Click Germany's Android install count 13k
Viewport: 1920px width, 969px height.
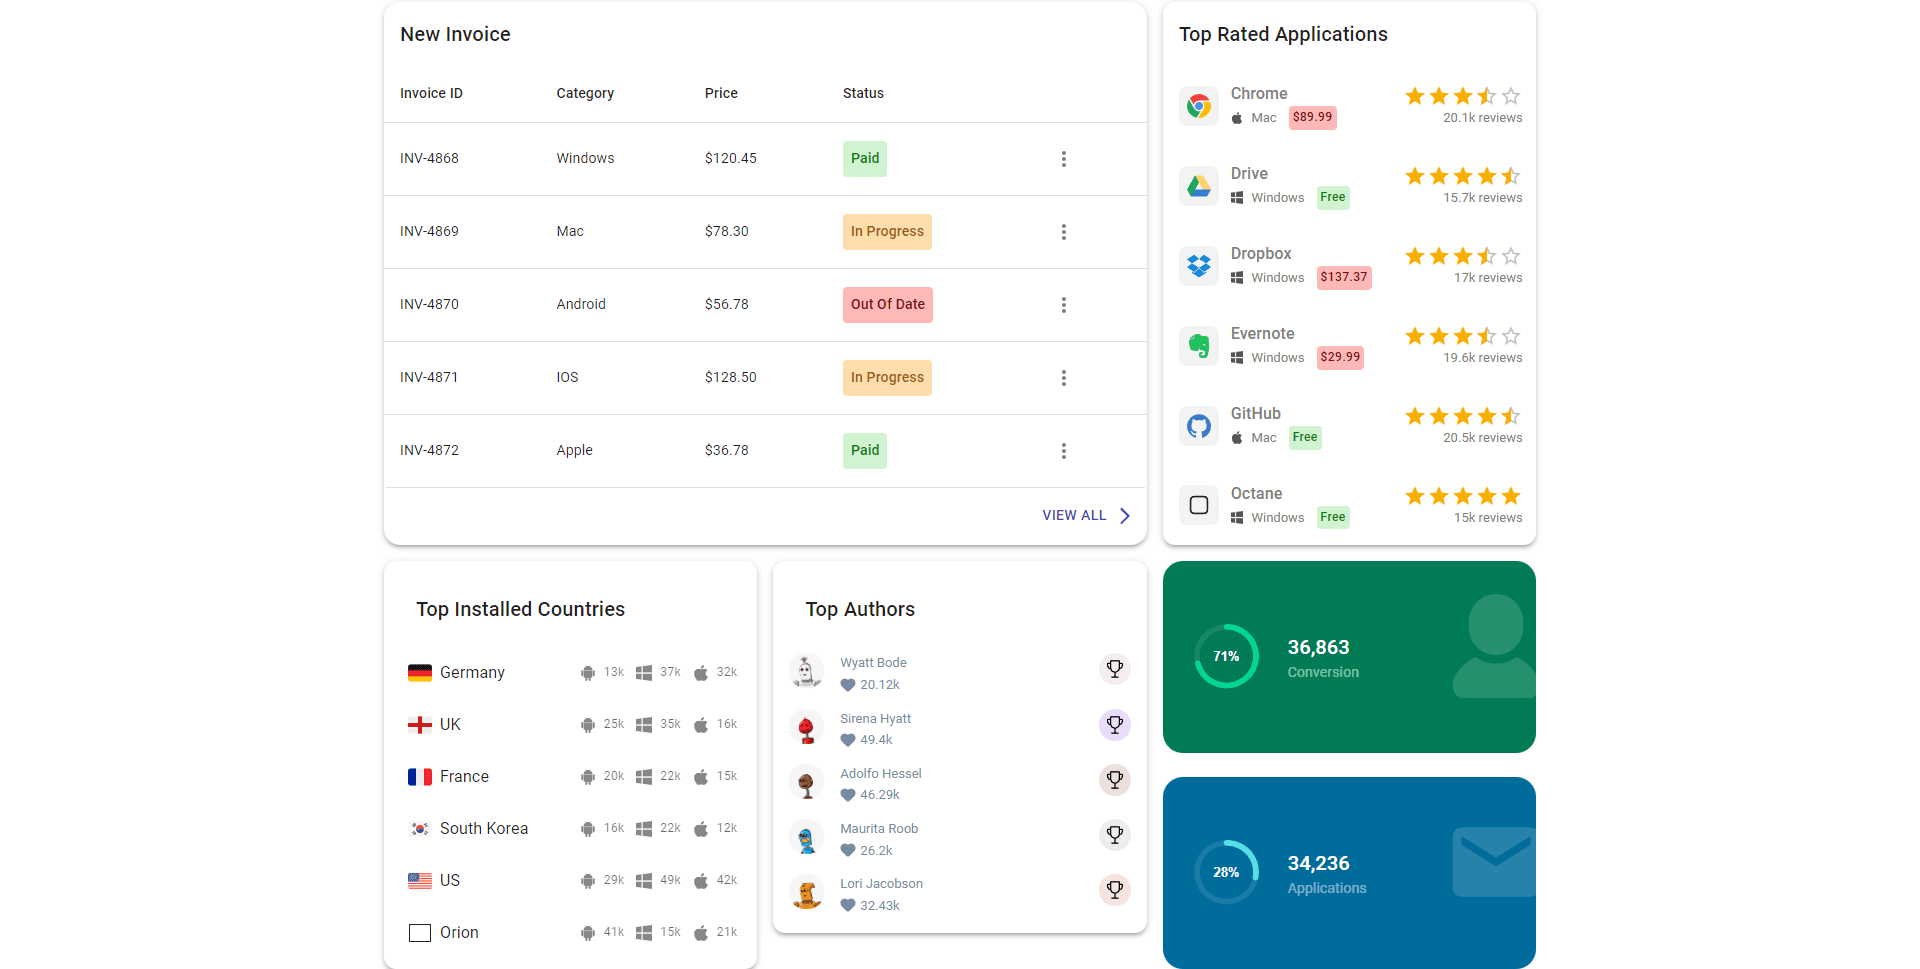coord(614,673)
